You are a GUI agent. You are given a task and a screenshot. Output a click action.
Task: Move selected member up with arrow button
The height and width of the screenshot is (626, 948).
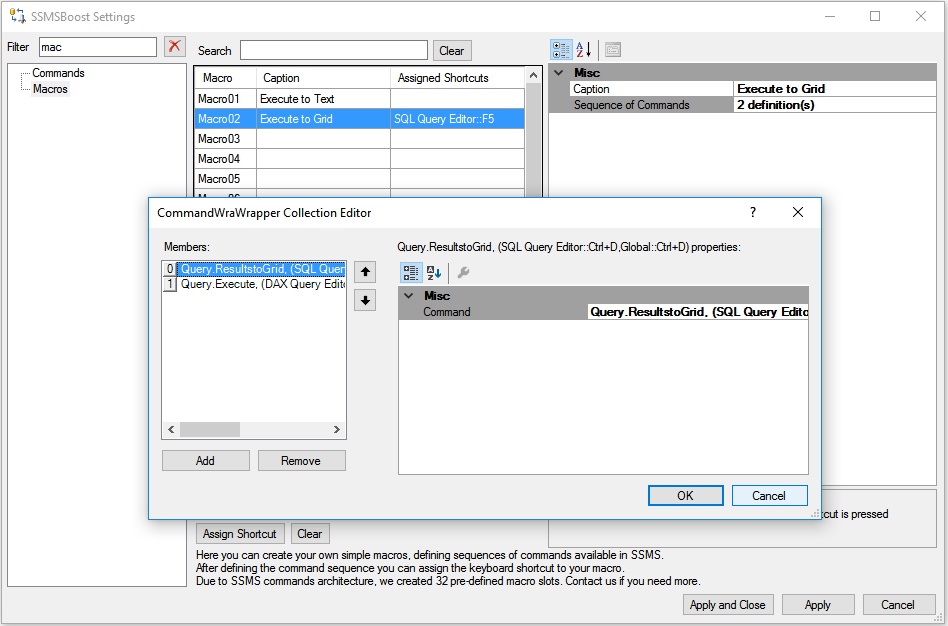point(365,272)
